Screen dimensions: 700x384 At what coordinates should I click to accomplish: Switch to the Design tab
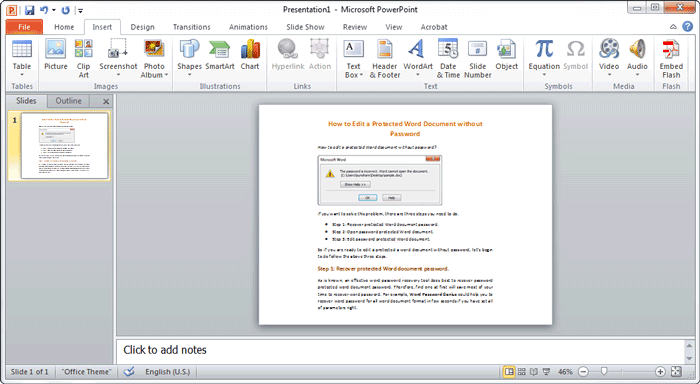142,27
